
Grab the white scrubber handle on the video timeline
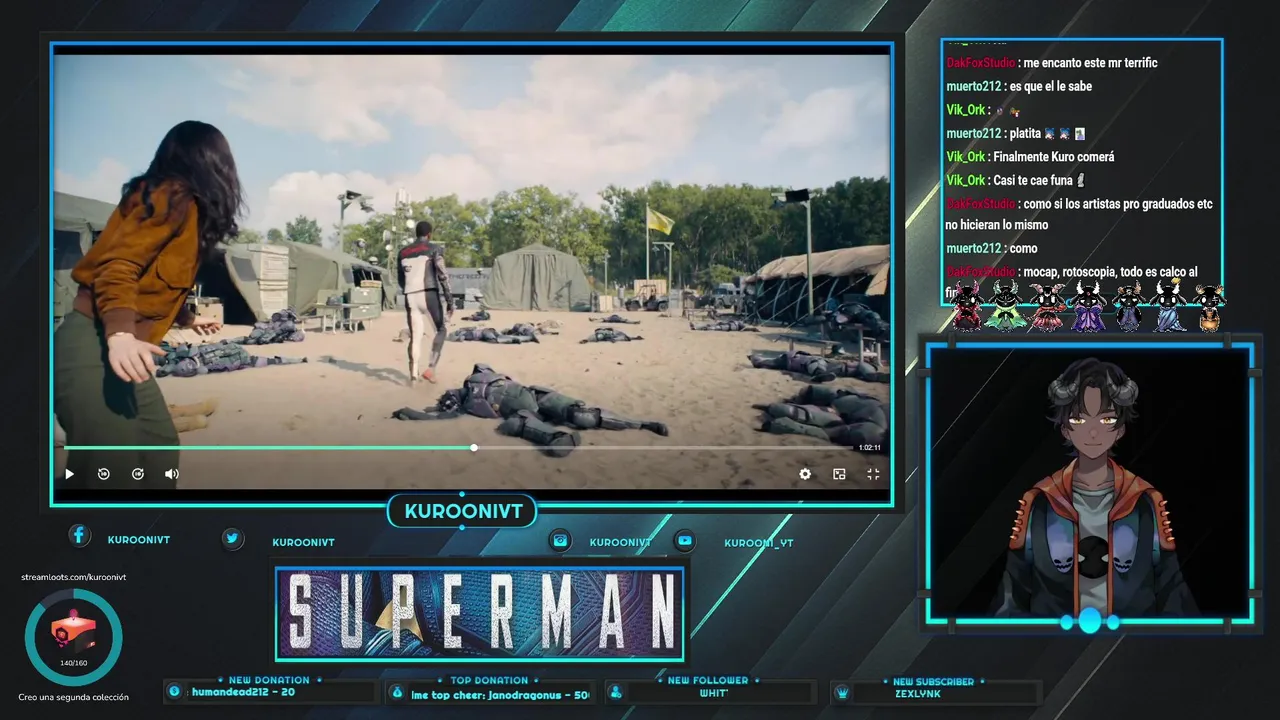(474, 448)
